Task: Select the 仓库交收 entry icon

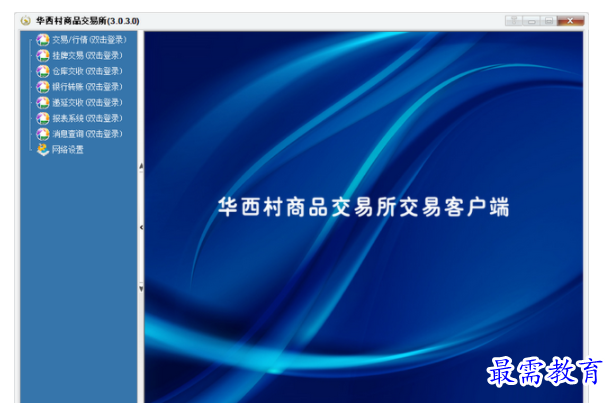Action: pos(43,71)
